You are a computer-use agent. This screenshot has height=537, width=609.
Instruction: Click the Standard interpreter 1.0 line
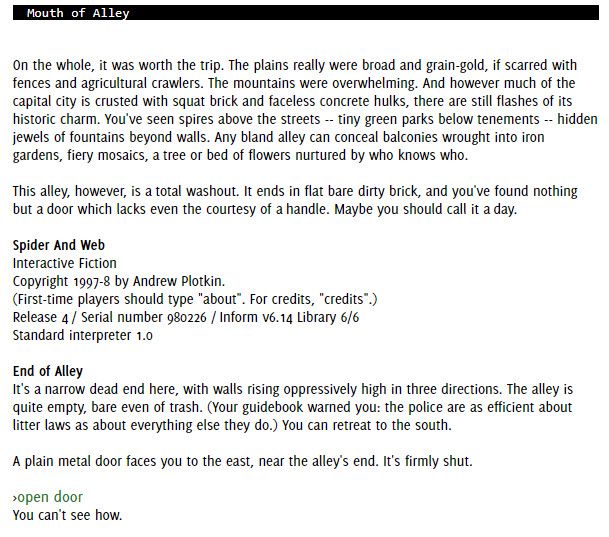click(83, 335)
